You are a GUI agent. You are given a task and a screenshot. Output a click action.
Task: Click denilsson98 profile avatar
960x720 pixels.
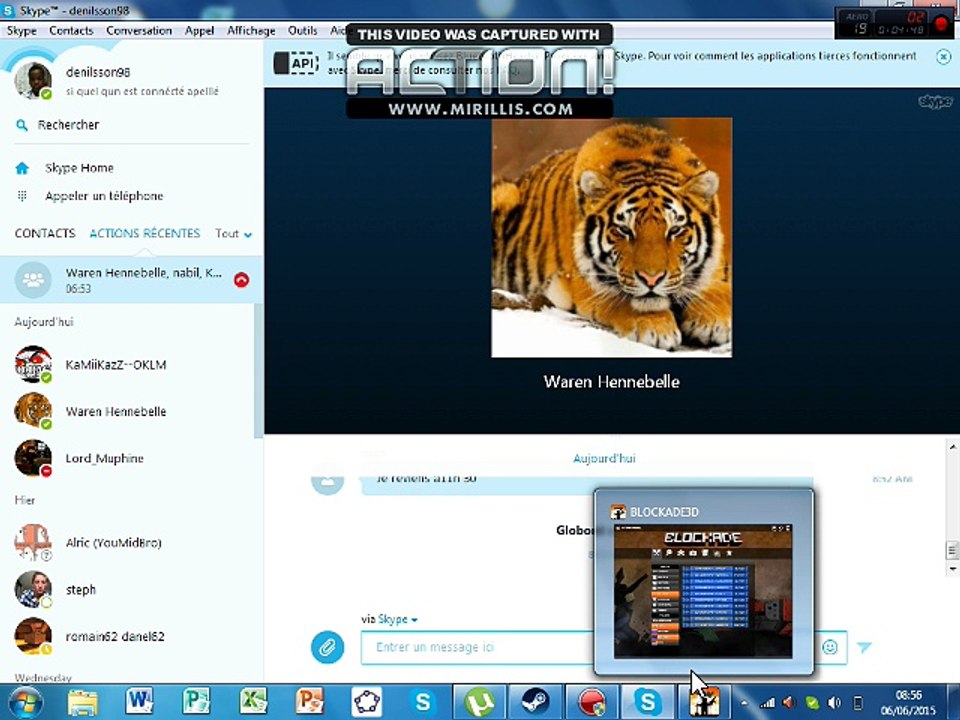click(x=33, y=80)
